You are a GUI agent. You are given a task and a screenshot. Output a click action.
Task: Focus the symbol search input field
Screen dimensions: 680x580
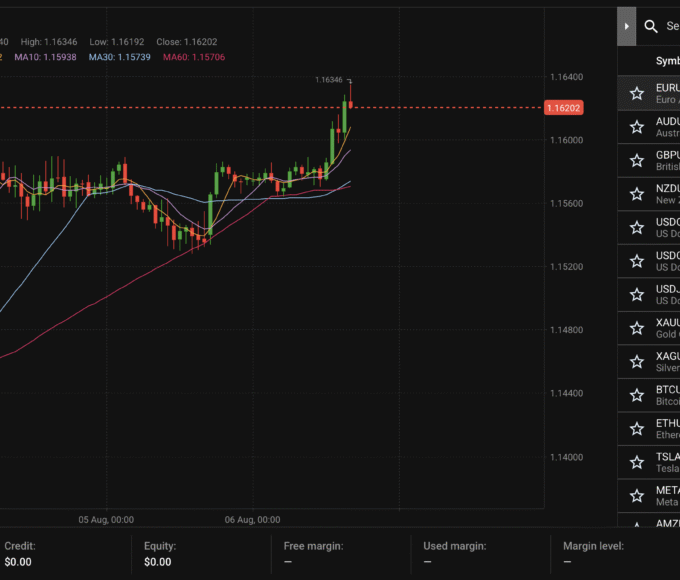point(672,27)
